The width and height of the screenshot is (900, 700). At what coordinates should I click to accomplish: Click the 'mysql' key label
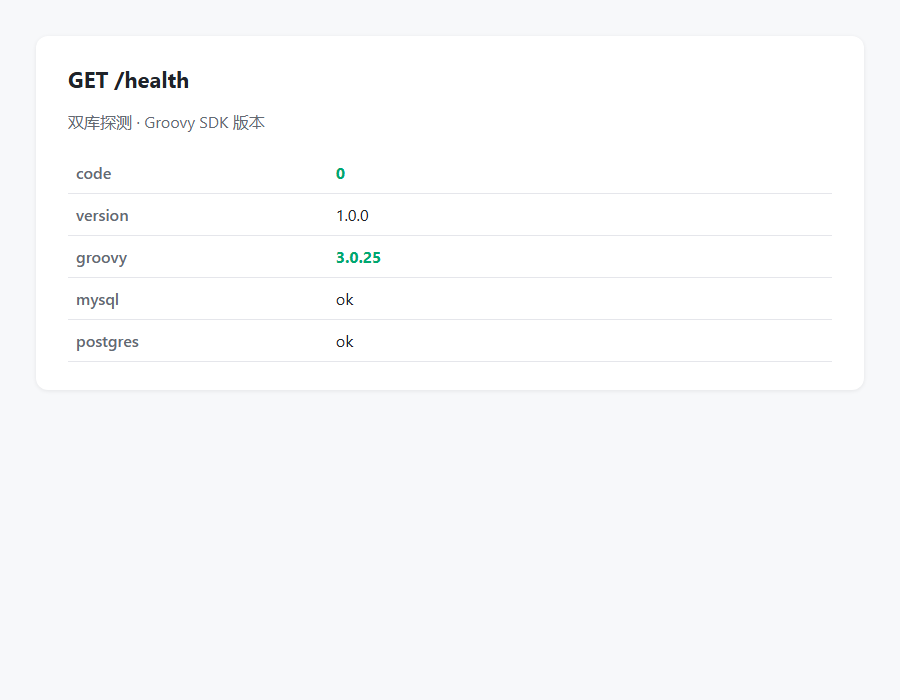pos(98,300)
